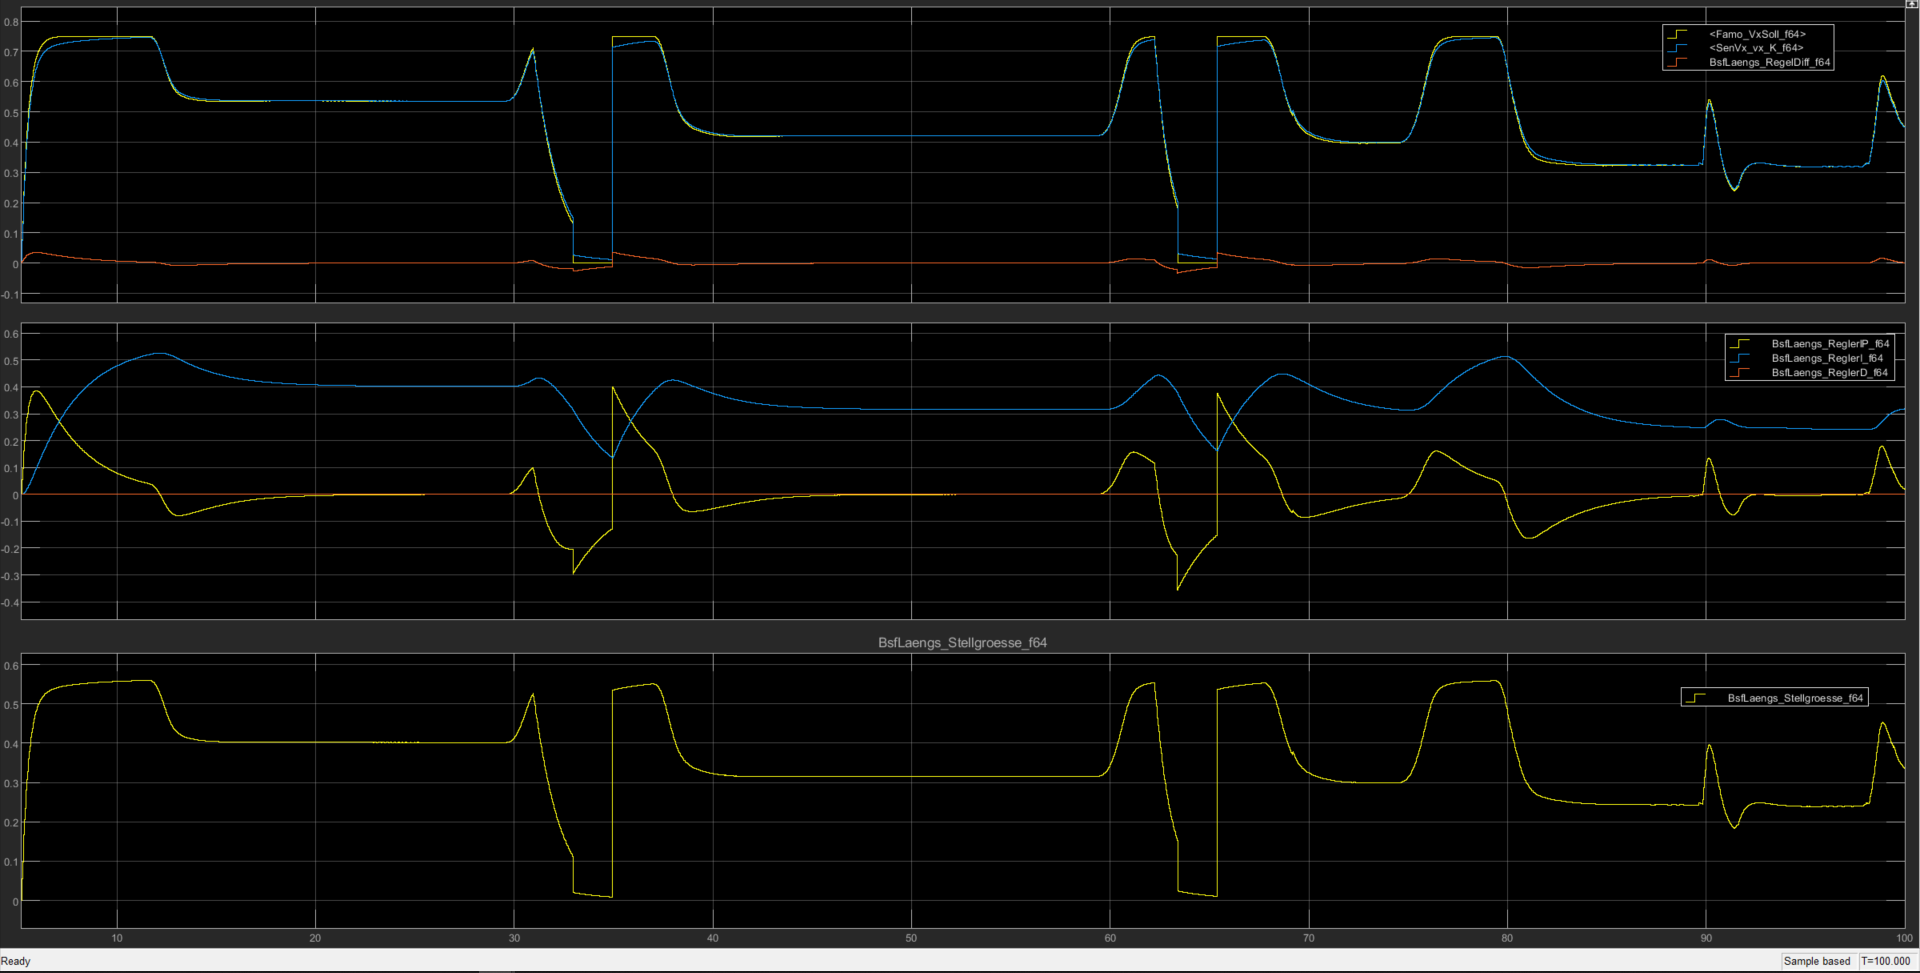Click the Sample based status indicator
1920x973 pixels.
(1816, 961)
